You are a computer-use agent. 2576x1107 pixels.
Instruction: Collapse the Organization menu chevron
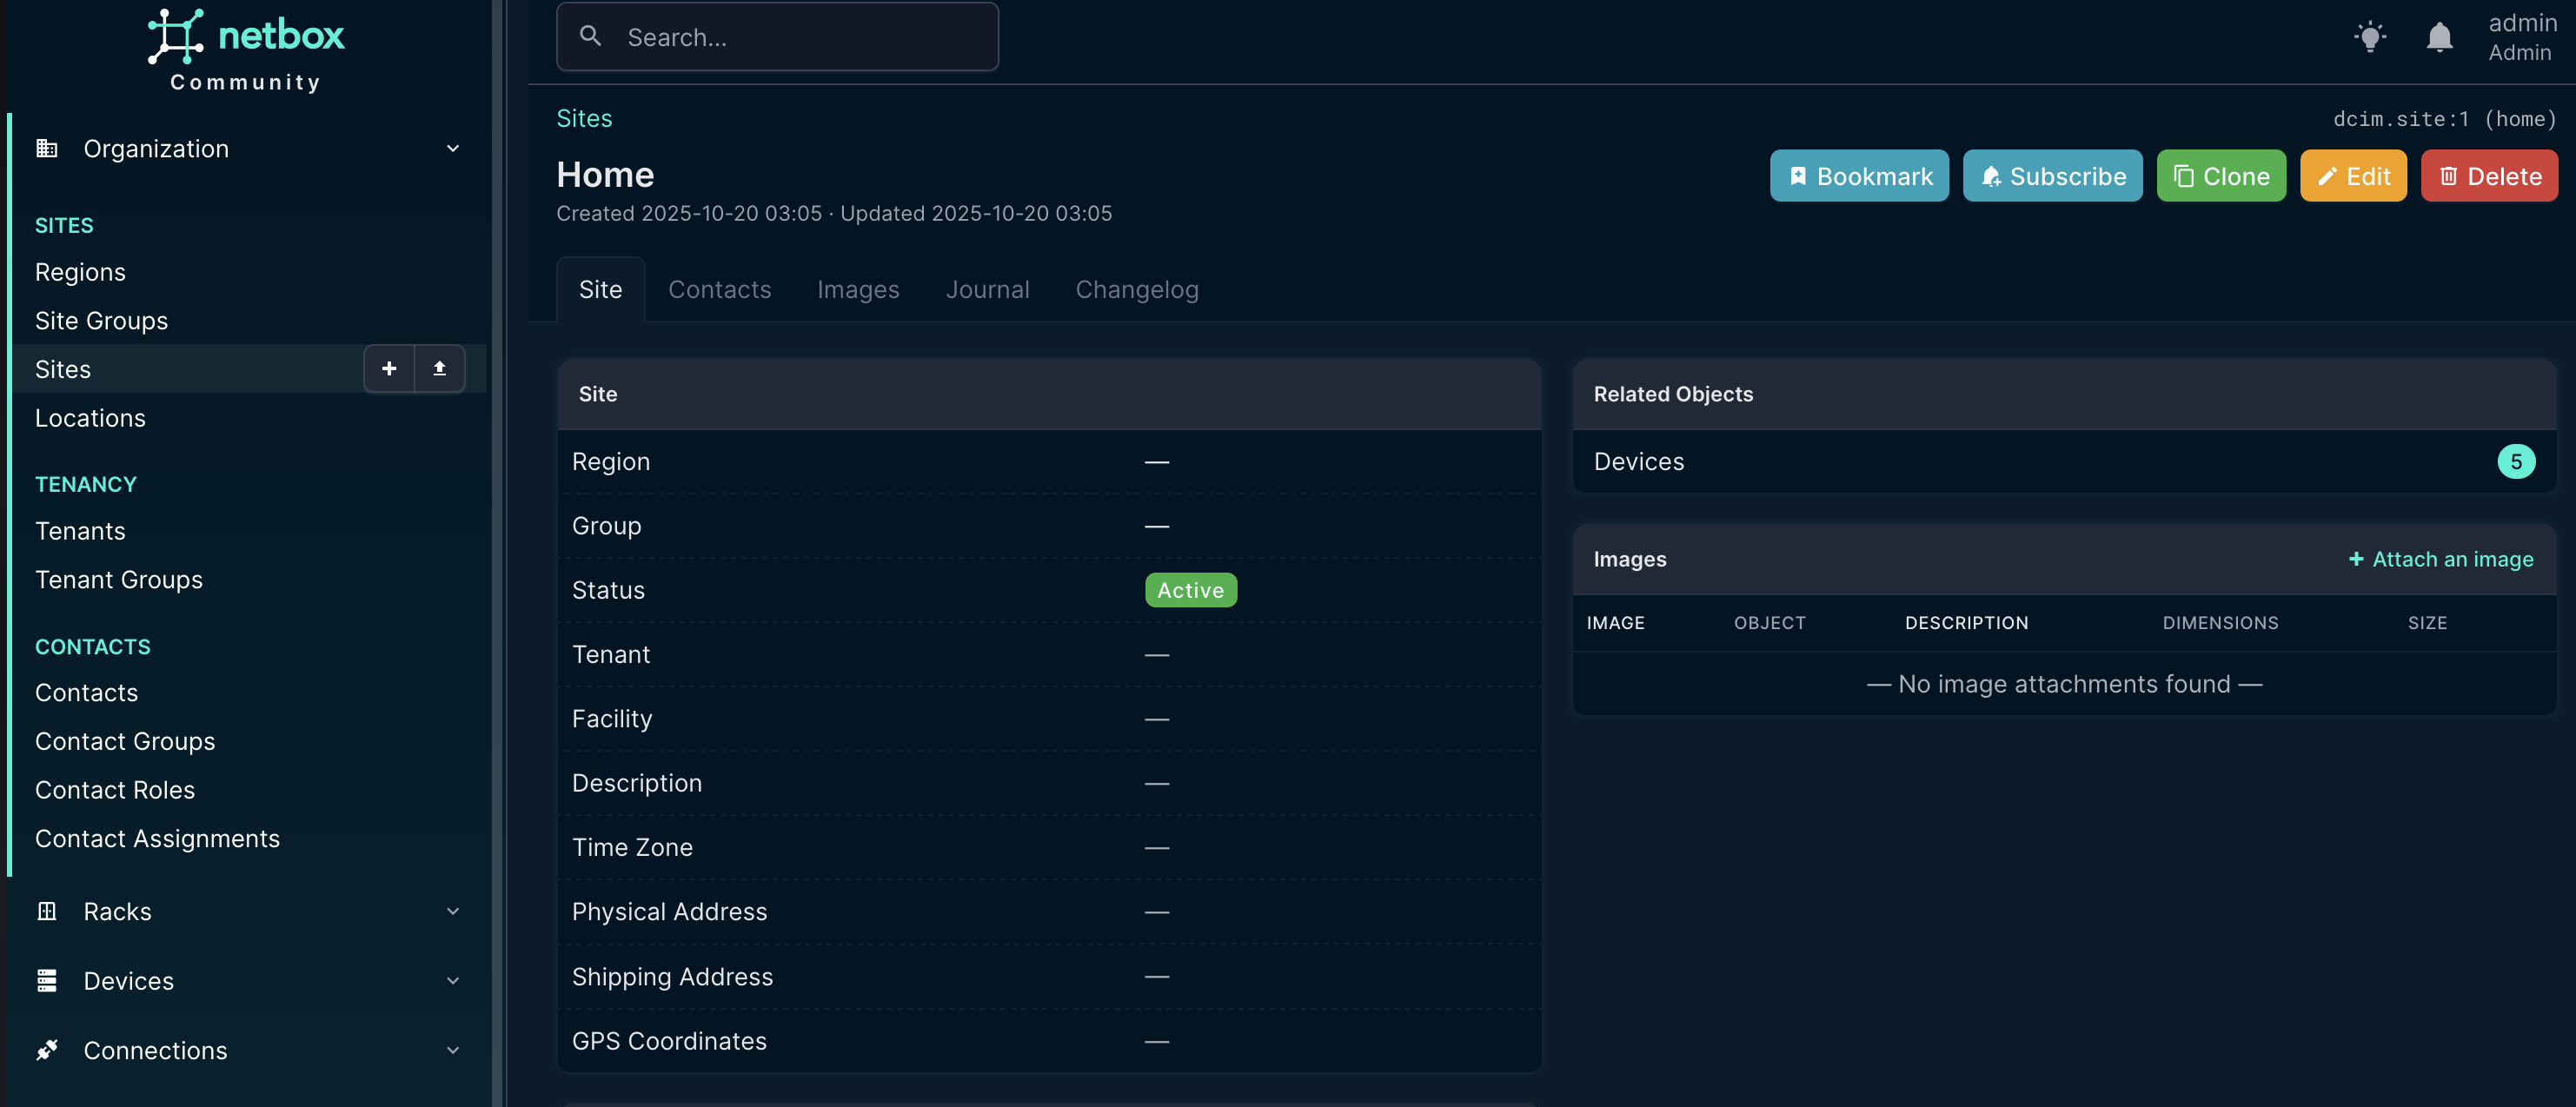(x=453, y=148)
